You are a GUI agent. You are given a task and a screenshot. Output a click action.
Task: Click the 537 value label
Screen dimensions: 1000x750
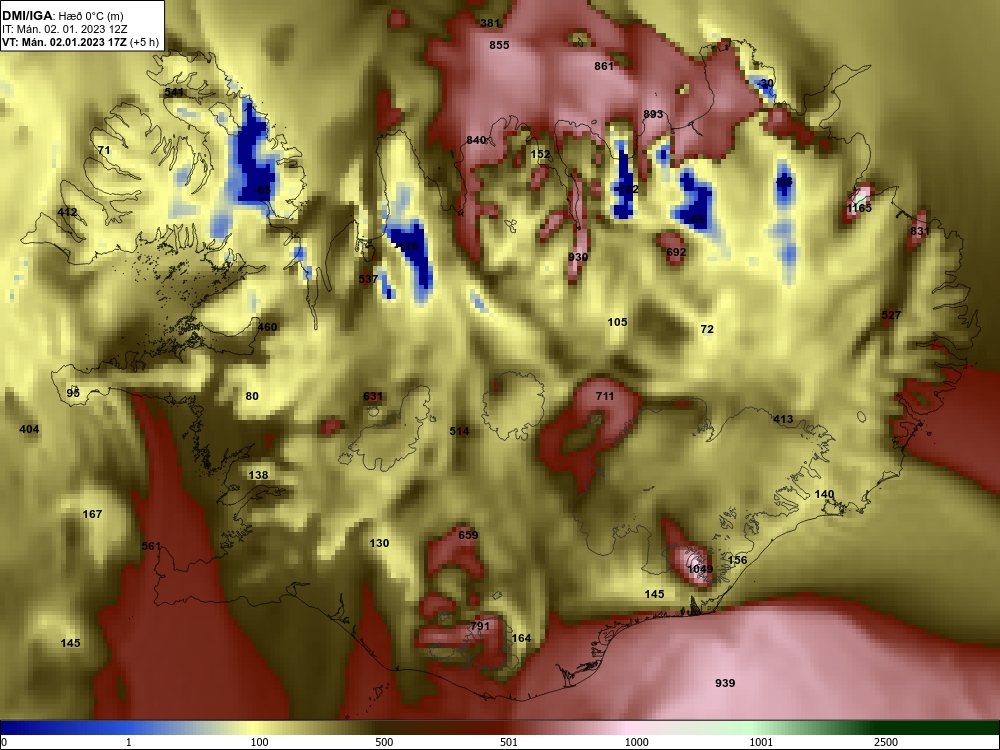click(x=368, y=279)
